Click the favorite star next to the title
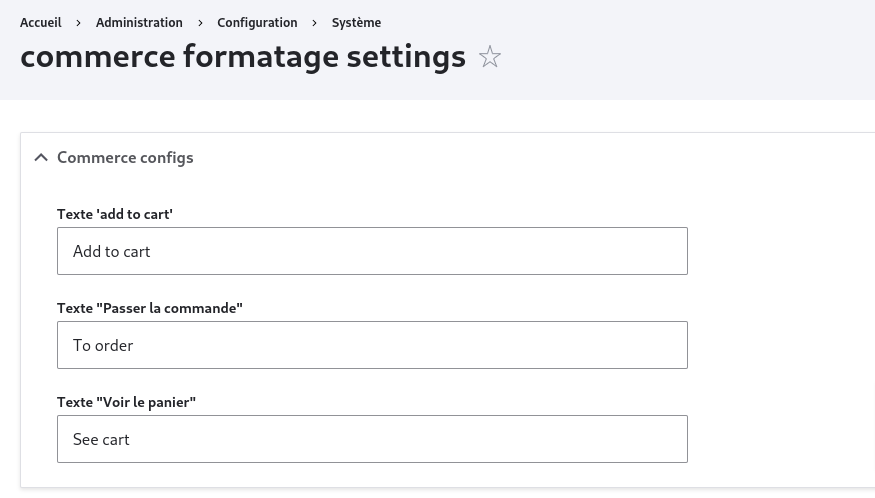 tap(489, 57)
